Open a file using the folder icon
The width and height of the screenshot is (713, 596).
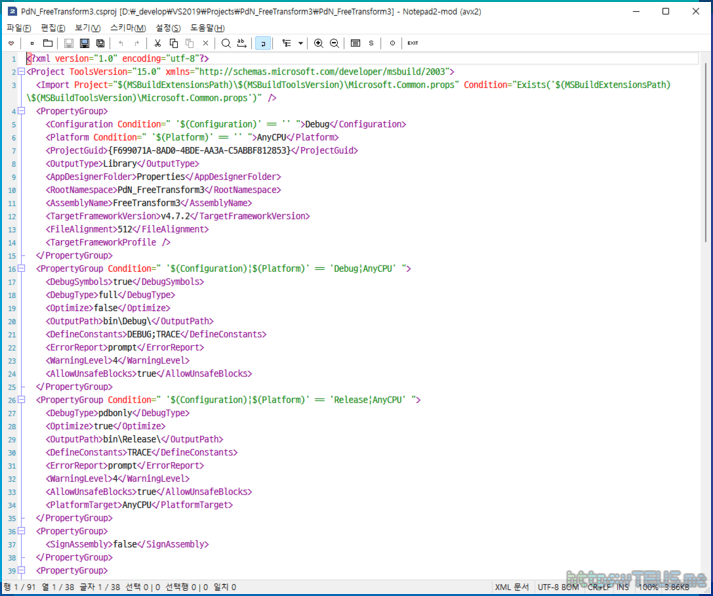point(48,43)
